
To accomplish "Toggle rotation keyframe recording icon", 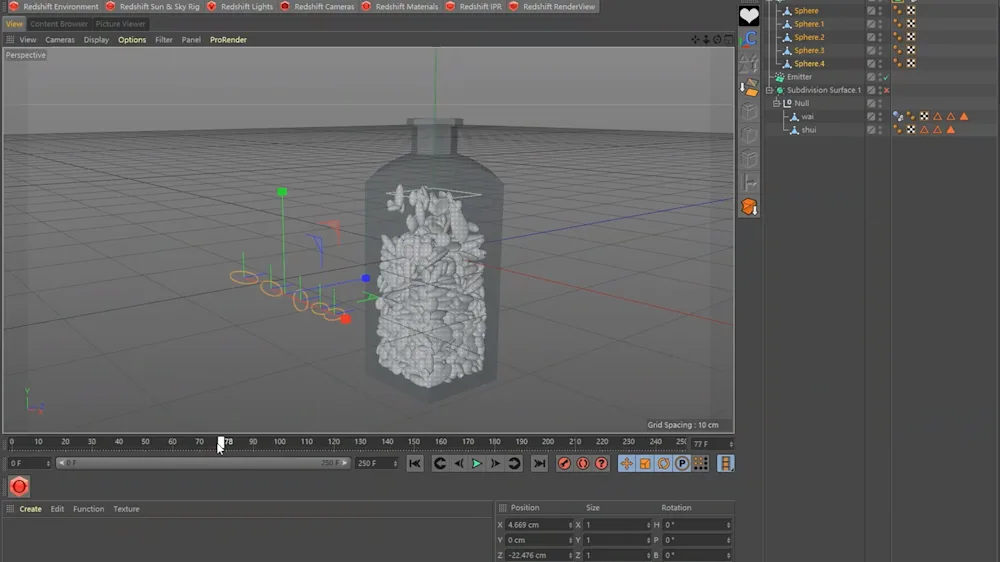I will pyautogui.click(x=664, y=463).
